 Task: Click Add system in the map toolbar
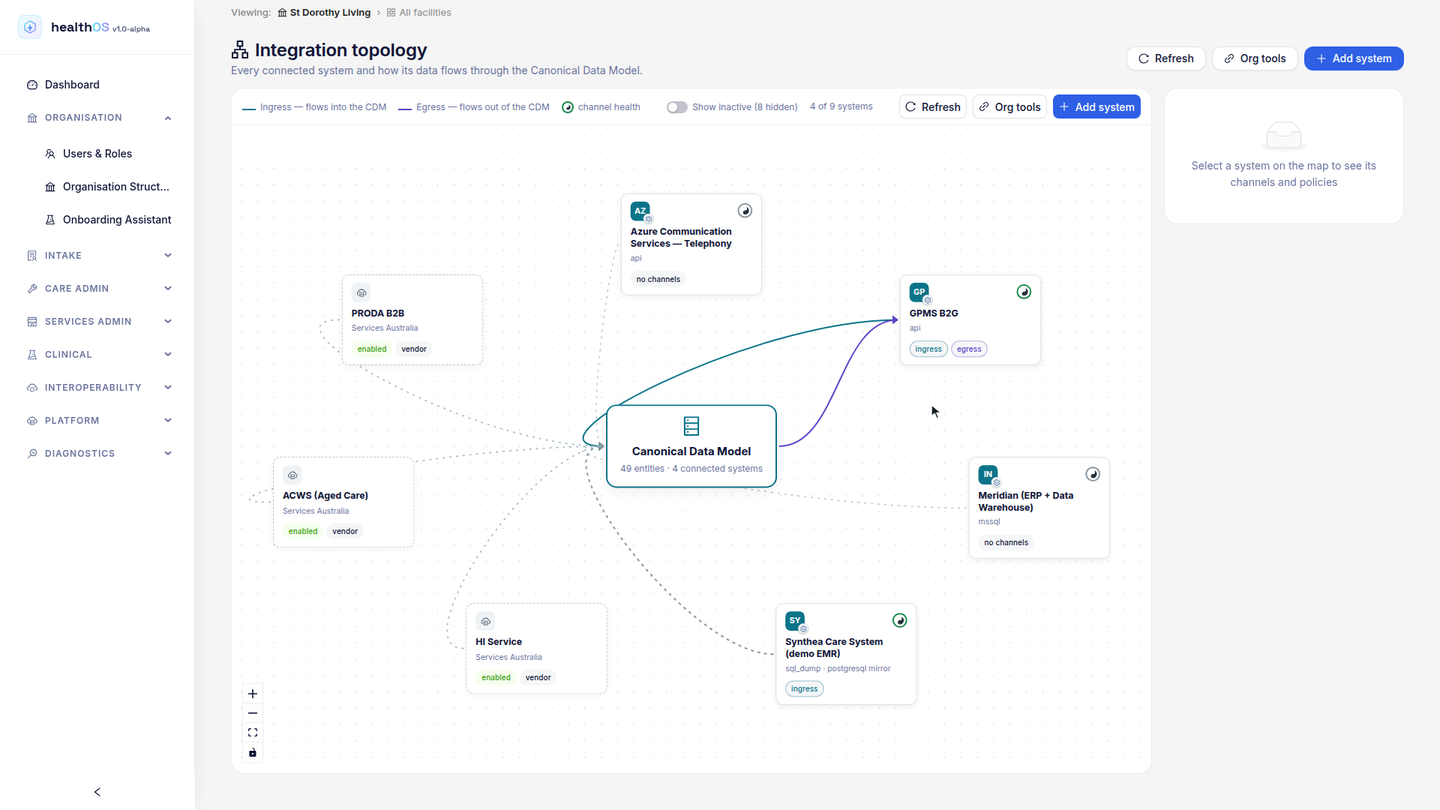point(1097,107)
